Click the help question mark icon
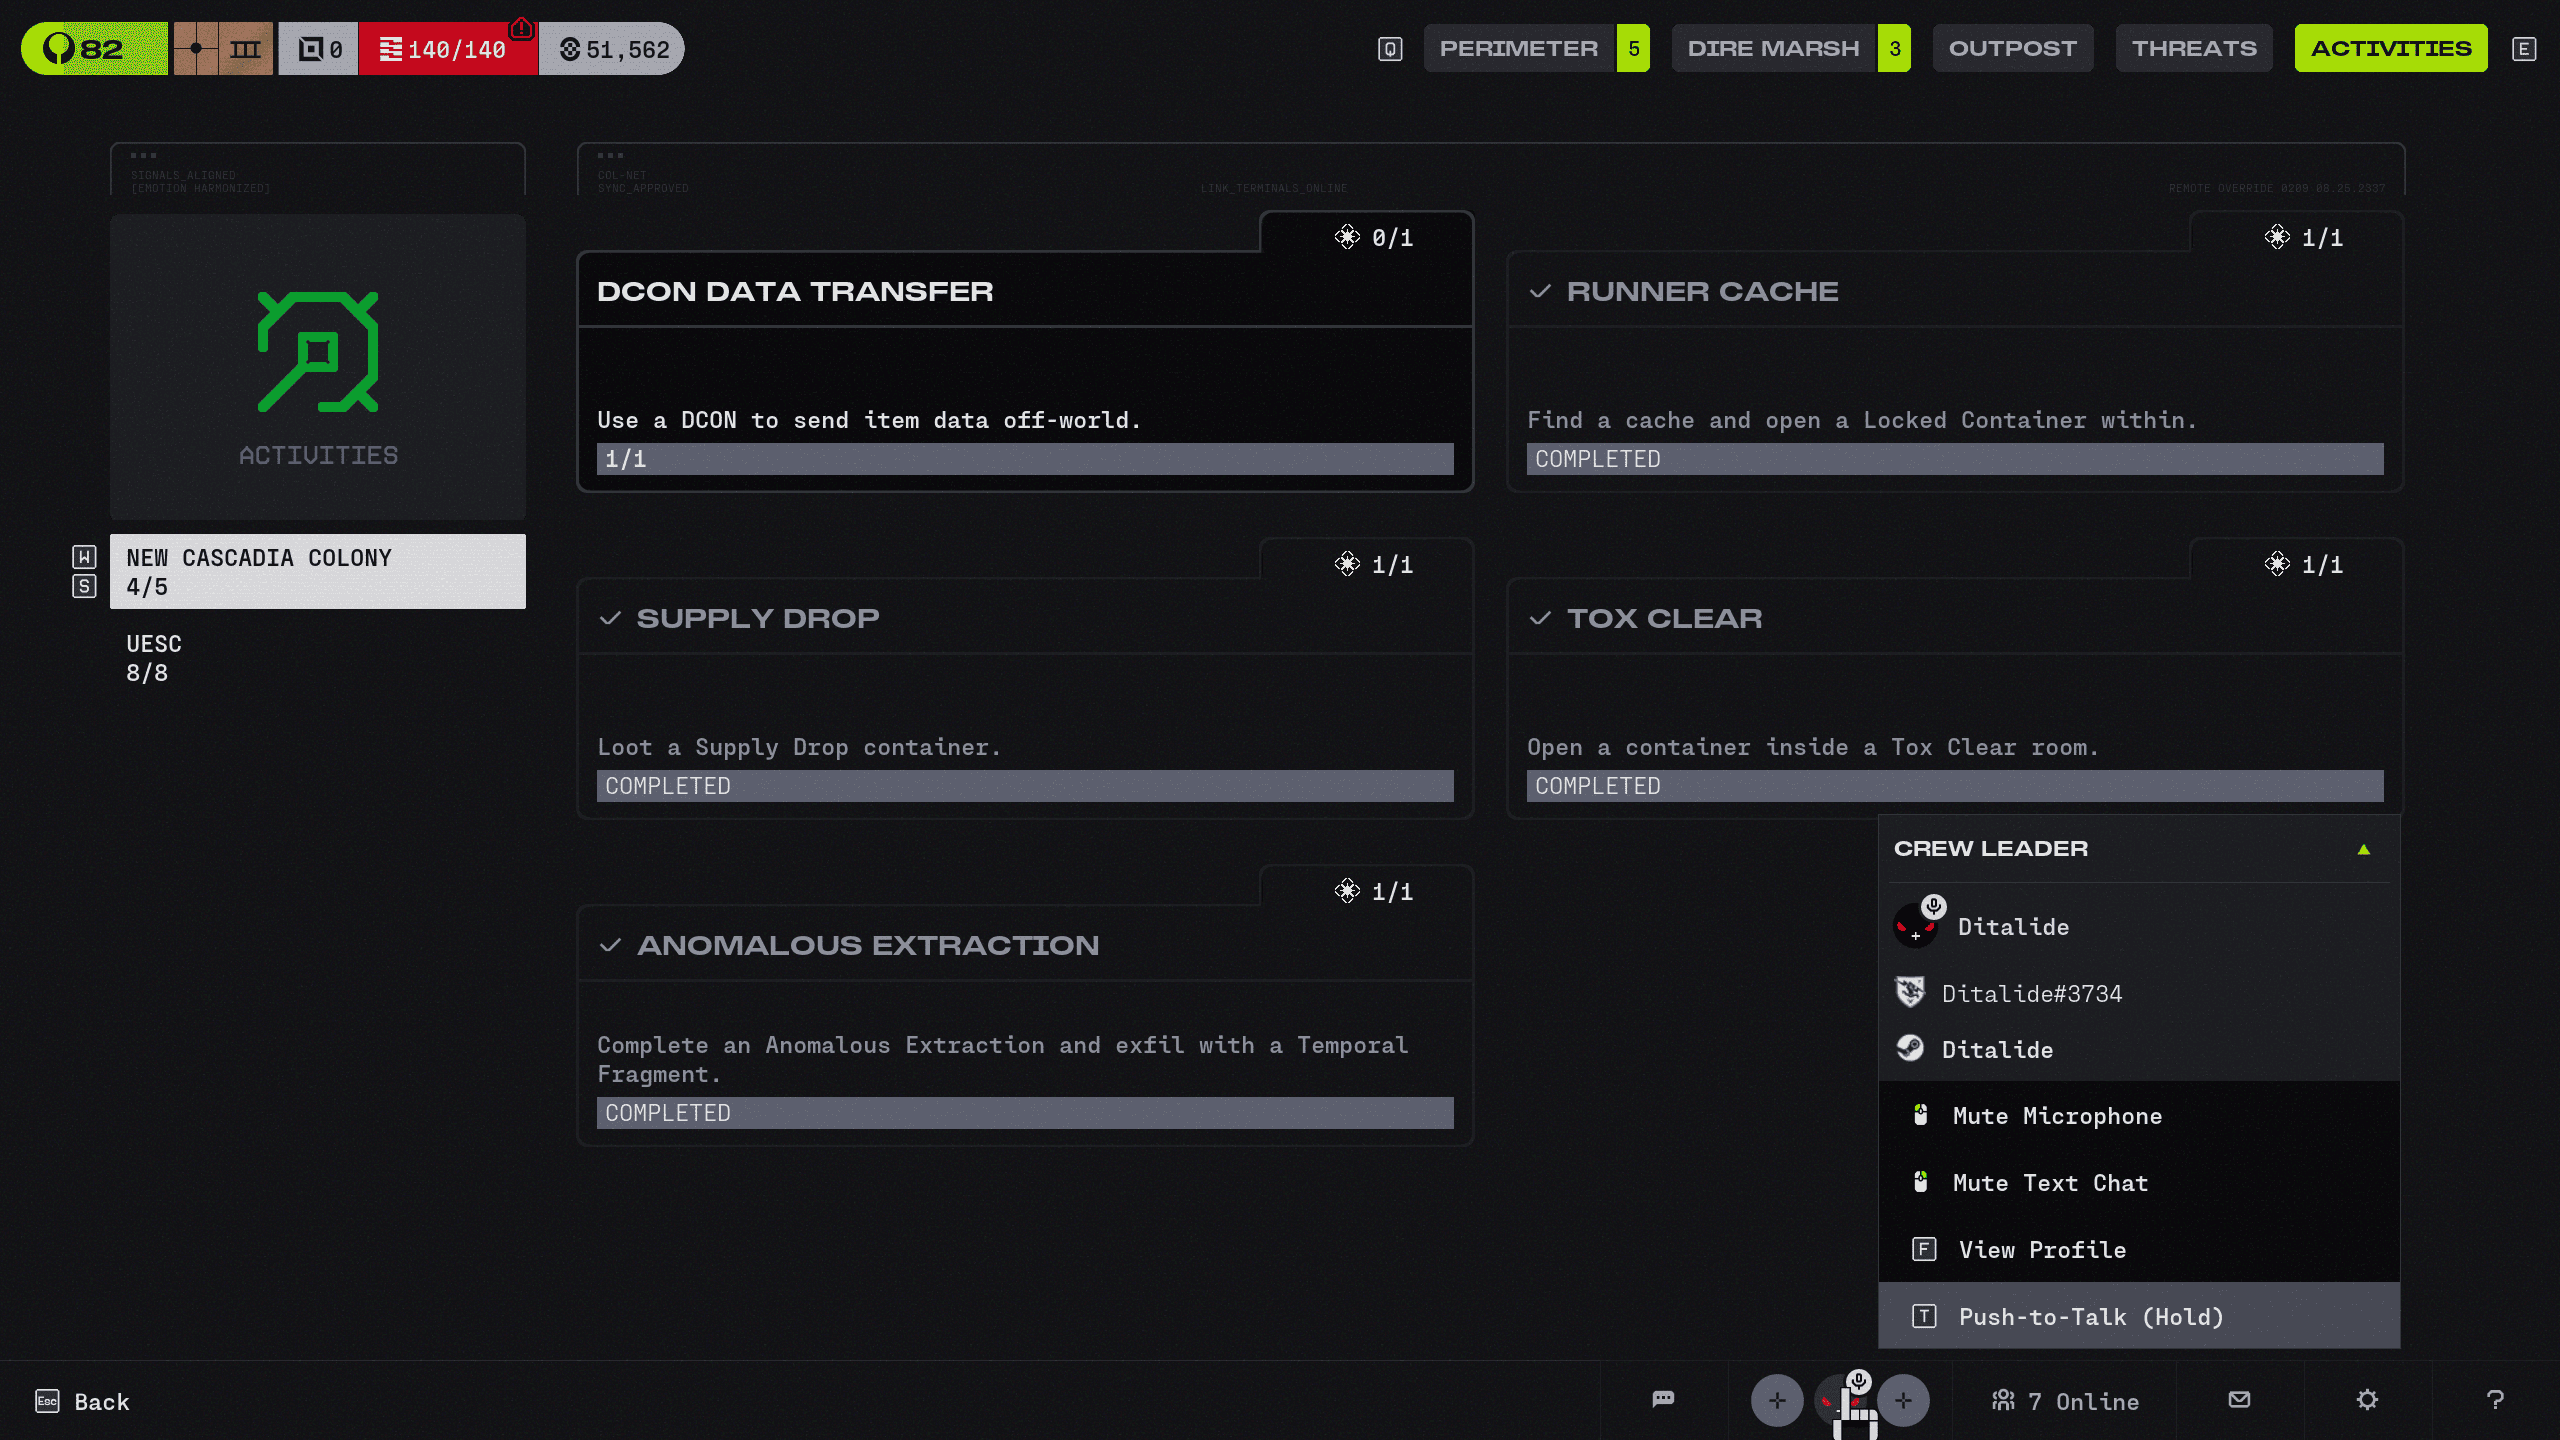 pos(2495,1399)
